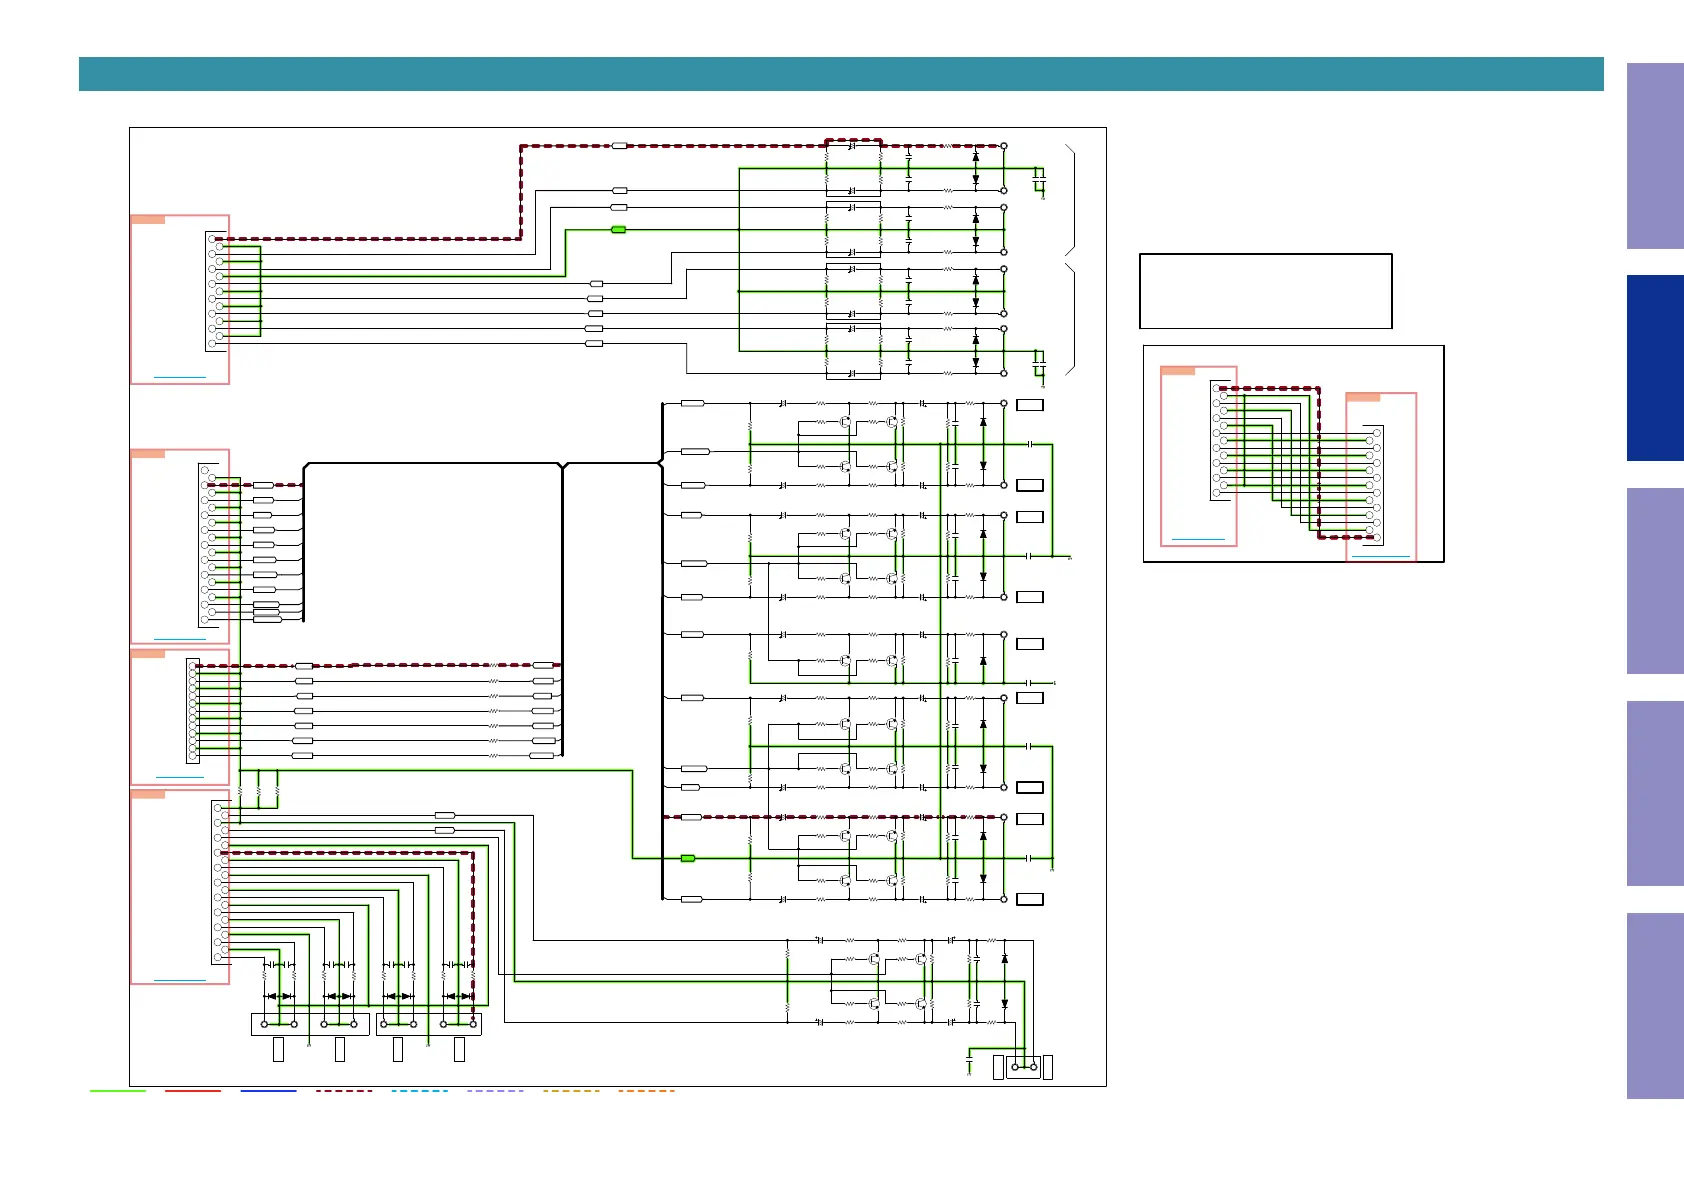Image resolution: width=1684 pixels, height=1191 pixels.
Task: Click the solid green legend line
Action: [x=118, y=1091]
